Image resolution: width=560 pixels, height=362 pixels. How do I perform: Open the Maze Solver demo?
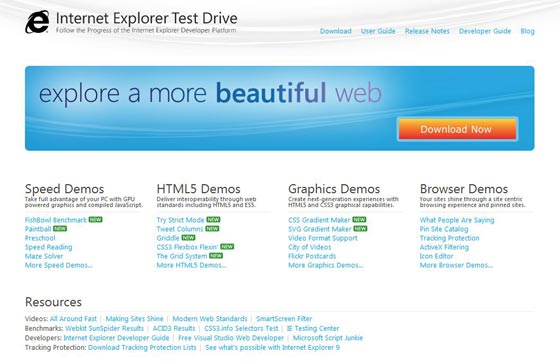pyautogui.click(x=44, y=256)
